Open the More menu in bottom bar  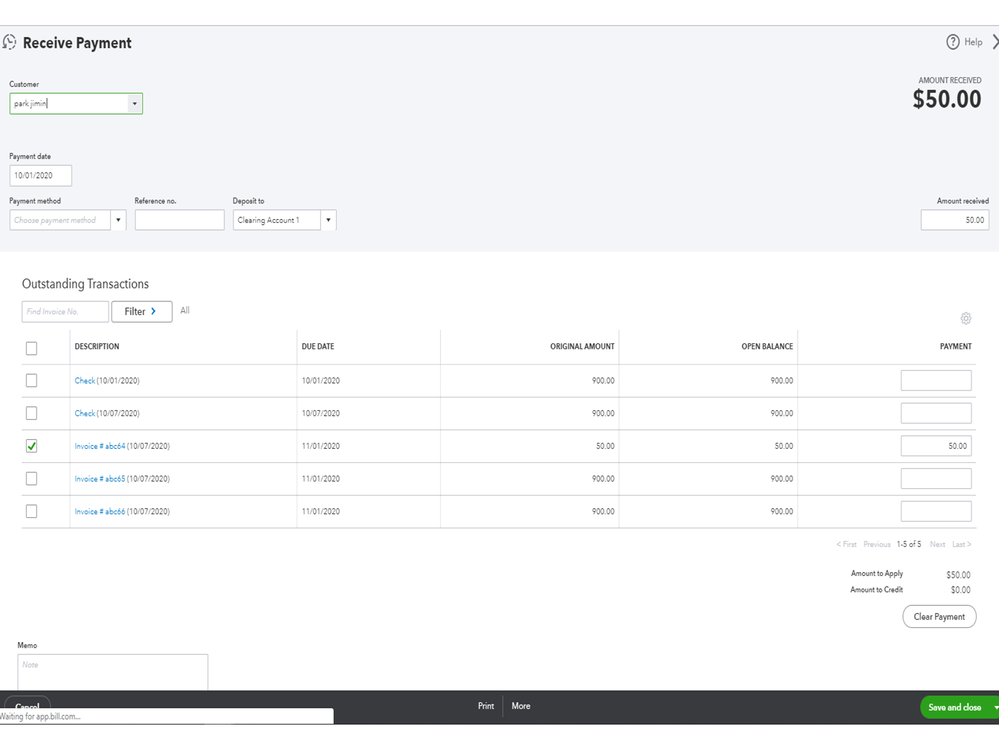coord(521,706)
